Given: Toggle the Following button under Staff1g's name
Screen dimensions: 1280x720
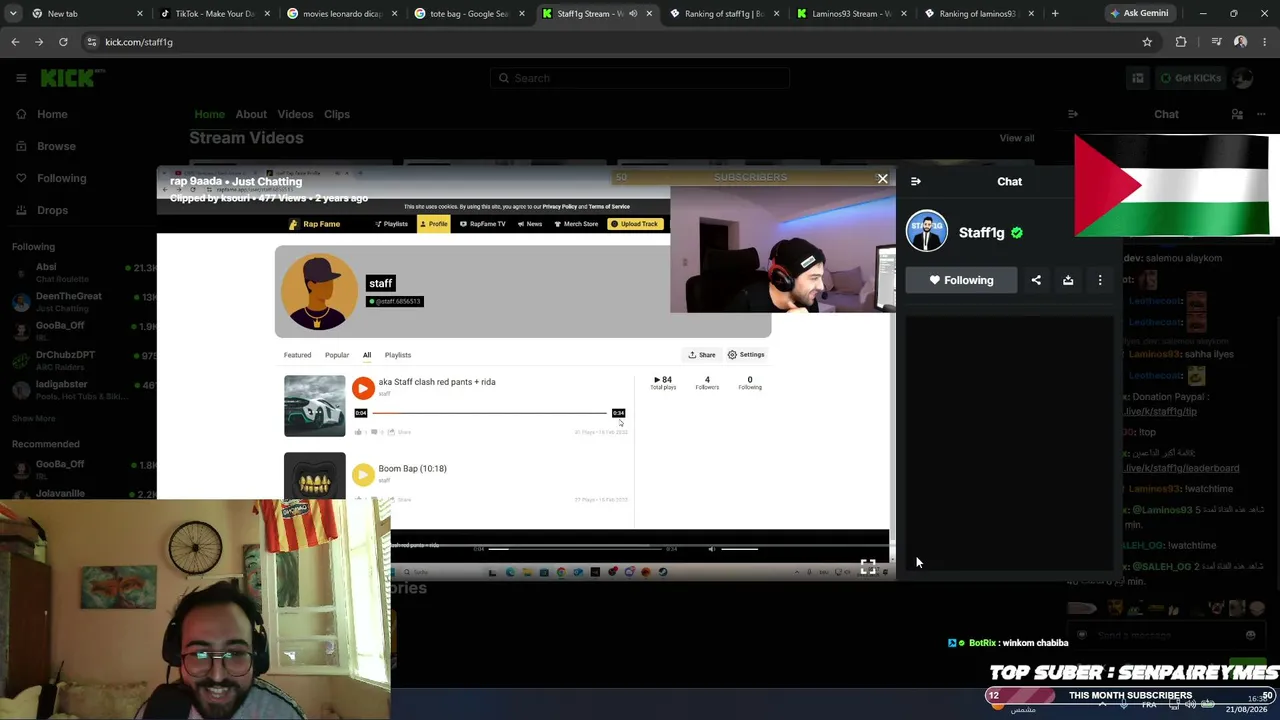Looking at the screenshot, I should click(x=961, y=280).
